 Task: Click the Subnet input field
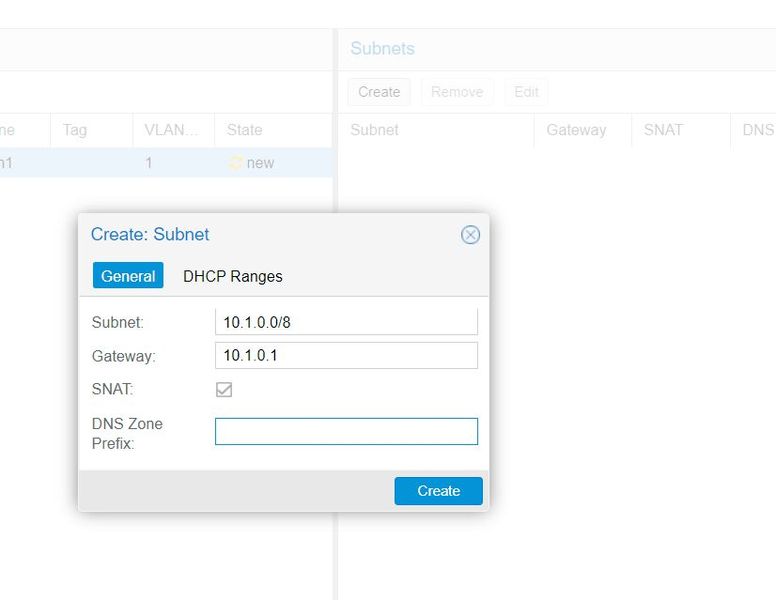(346, 322)
